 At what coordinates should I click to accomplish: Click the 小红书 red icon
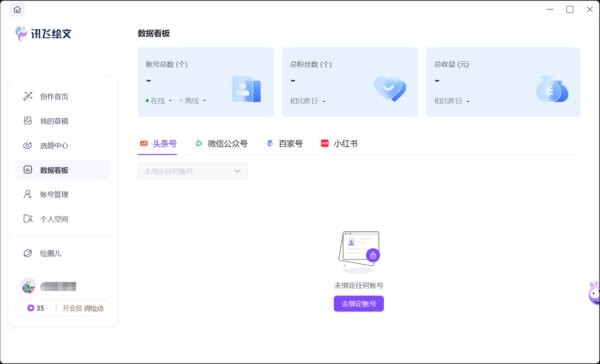(x=324, y=144)
